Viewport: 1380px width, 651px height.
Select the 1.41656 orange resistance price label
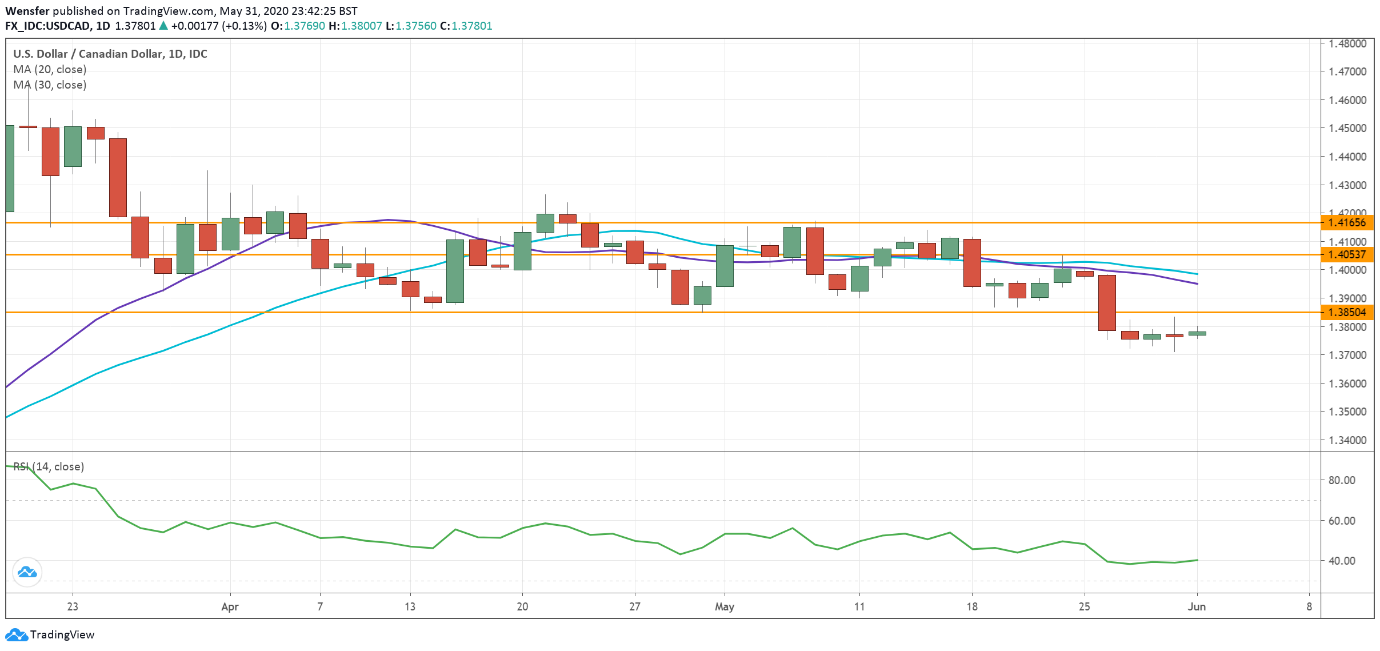click(x=1345, y=224)
